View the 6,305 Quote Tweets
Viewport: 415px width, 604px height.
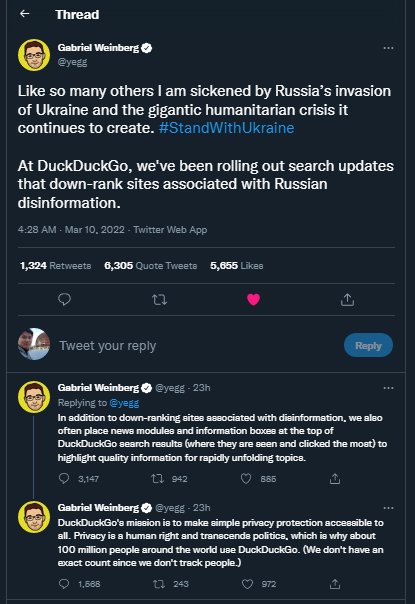pyautogui.click(x=151, y=266)
